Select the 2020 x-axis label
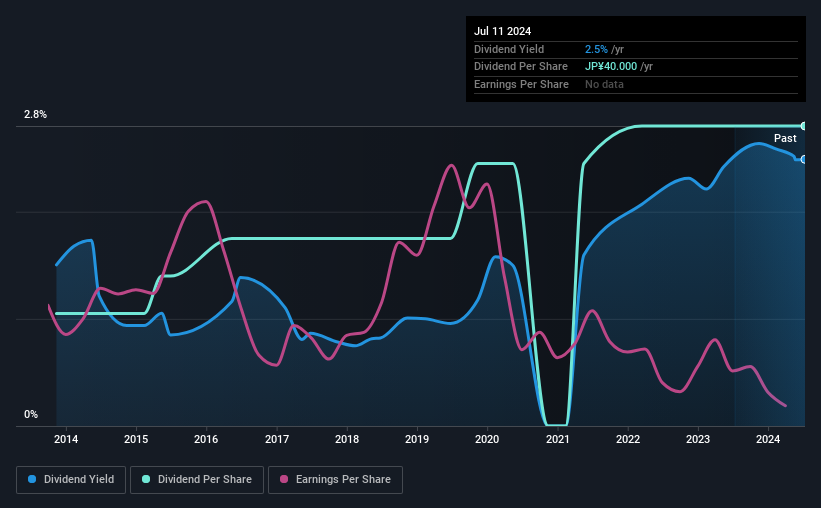Viewport: 821px width, 508px height. 487,439
